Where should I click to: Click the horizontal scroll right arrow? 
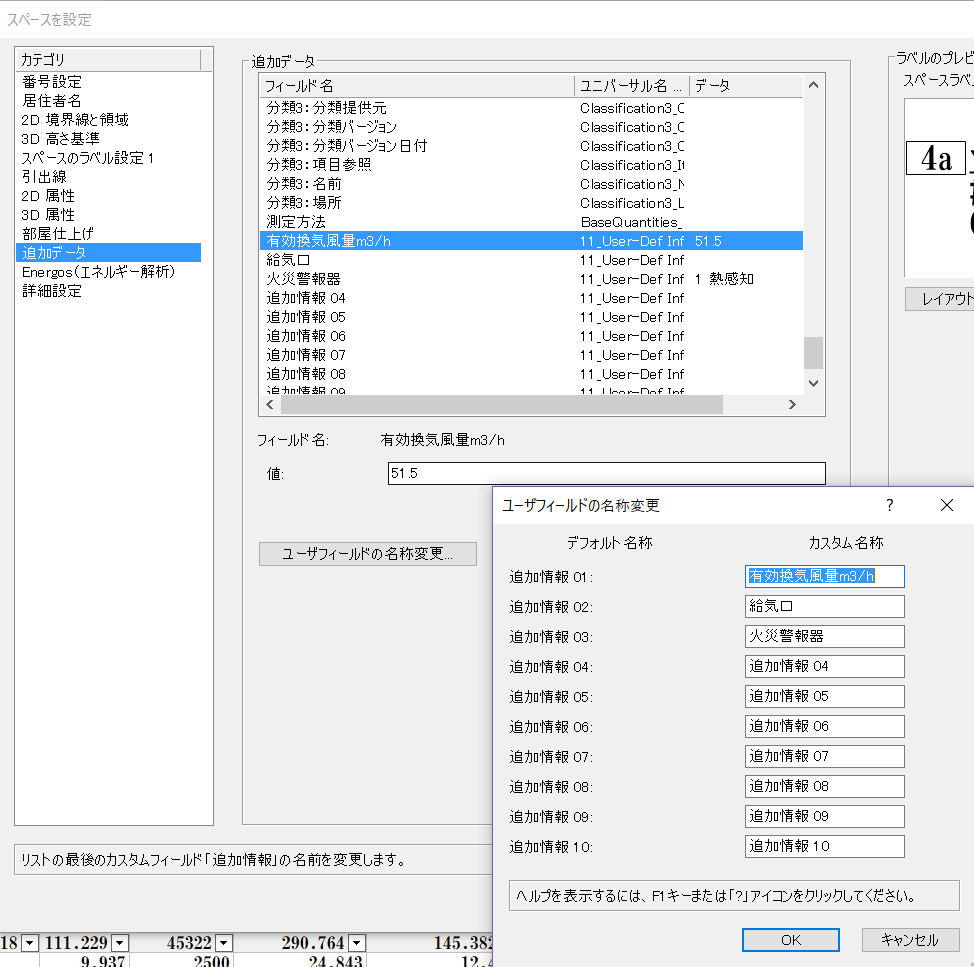791,405
